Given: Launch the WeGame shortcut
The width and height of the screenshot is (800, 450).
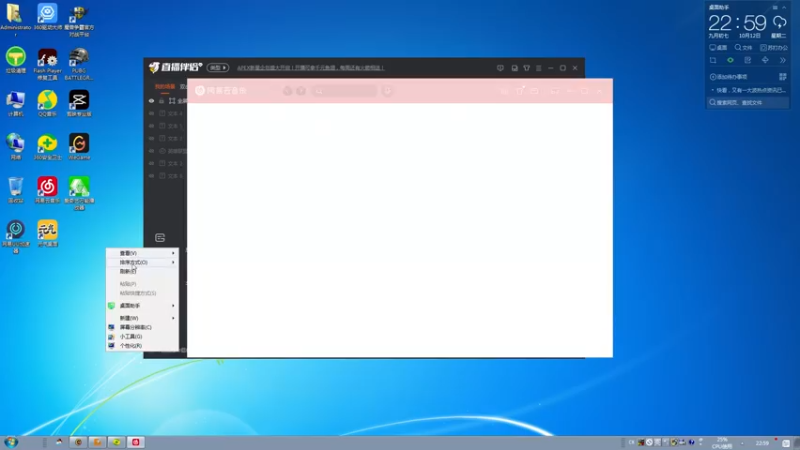Looking at the screenshot, I should point(79,146).
